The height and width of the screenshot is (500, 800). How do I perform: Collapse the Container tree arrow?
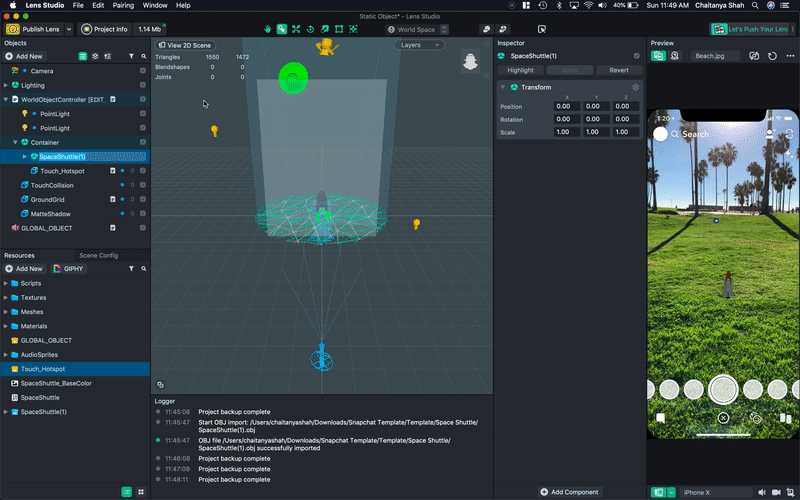click(x=15, y=142)
